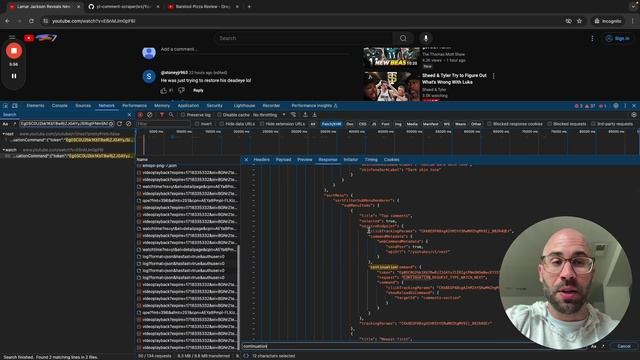640x360 pixels.
Task: Toggle the DevTools inspect element picker
Action: (6, 106)
